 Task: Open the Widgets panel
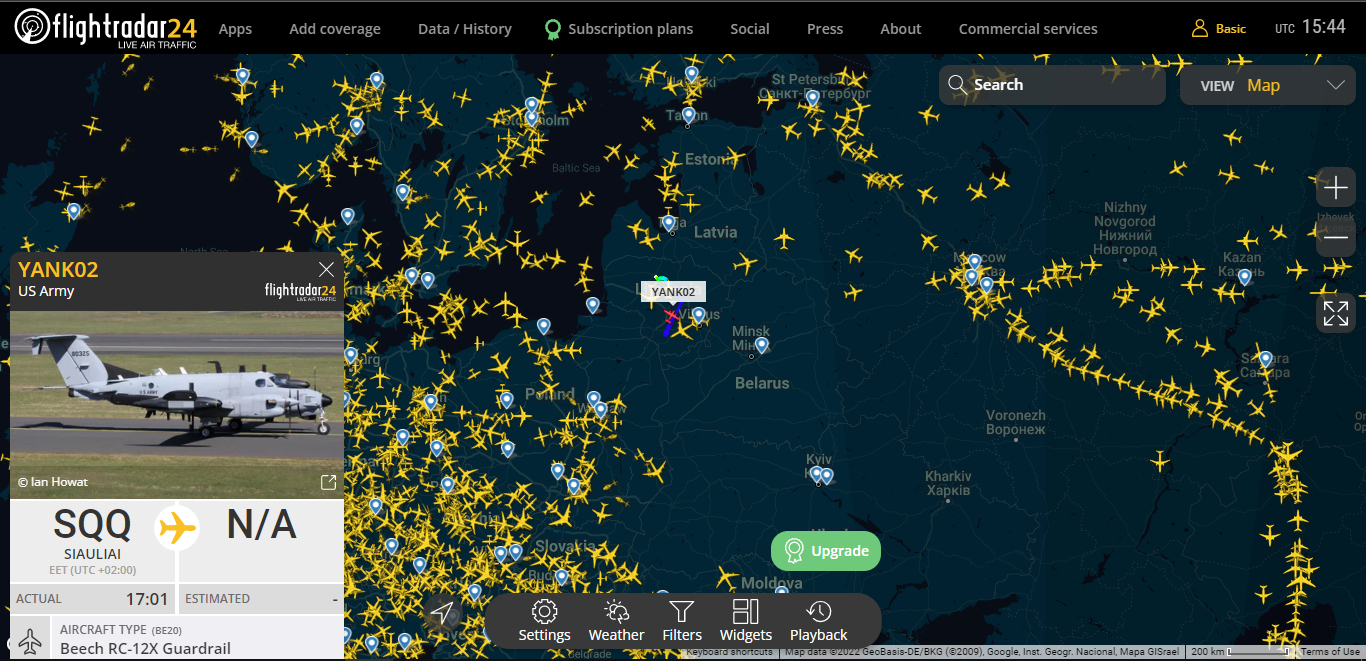pos(746,621)
